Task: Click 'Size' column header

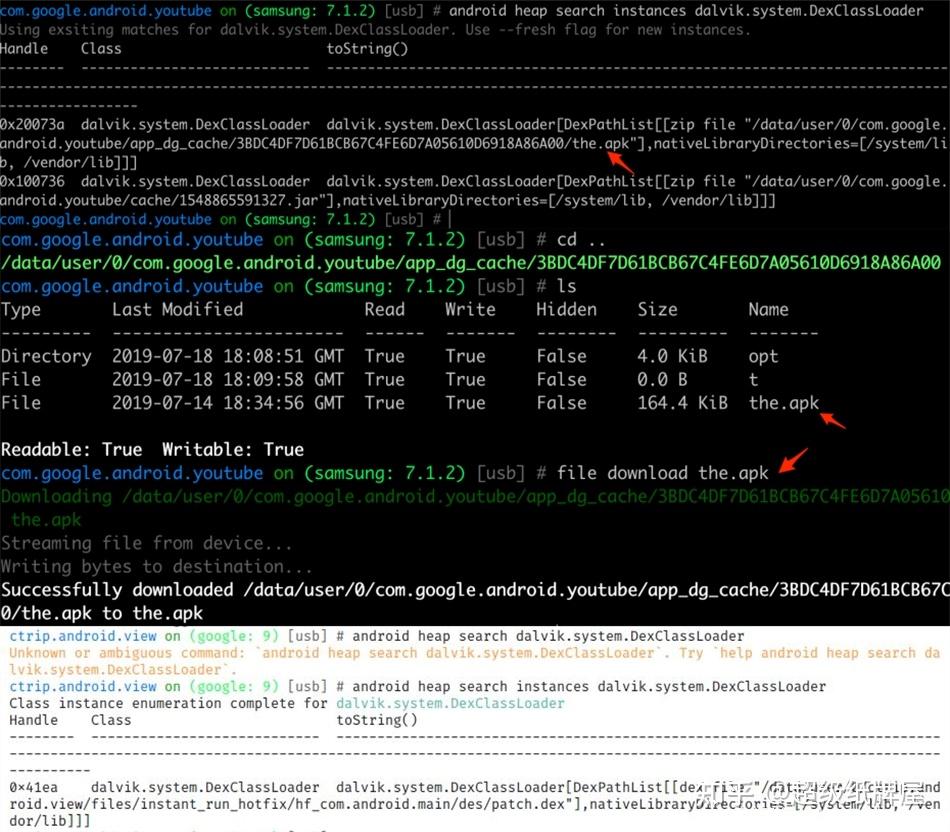Action: coord(657,310)
